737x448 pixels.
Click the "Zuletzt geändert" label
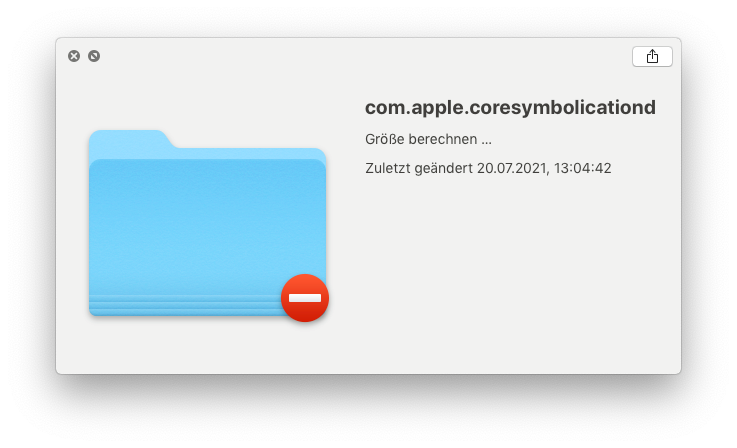click(419, 168)
